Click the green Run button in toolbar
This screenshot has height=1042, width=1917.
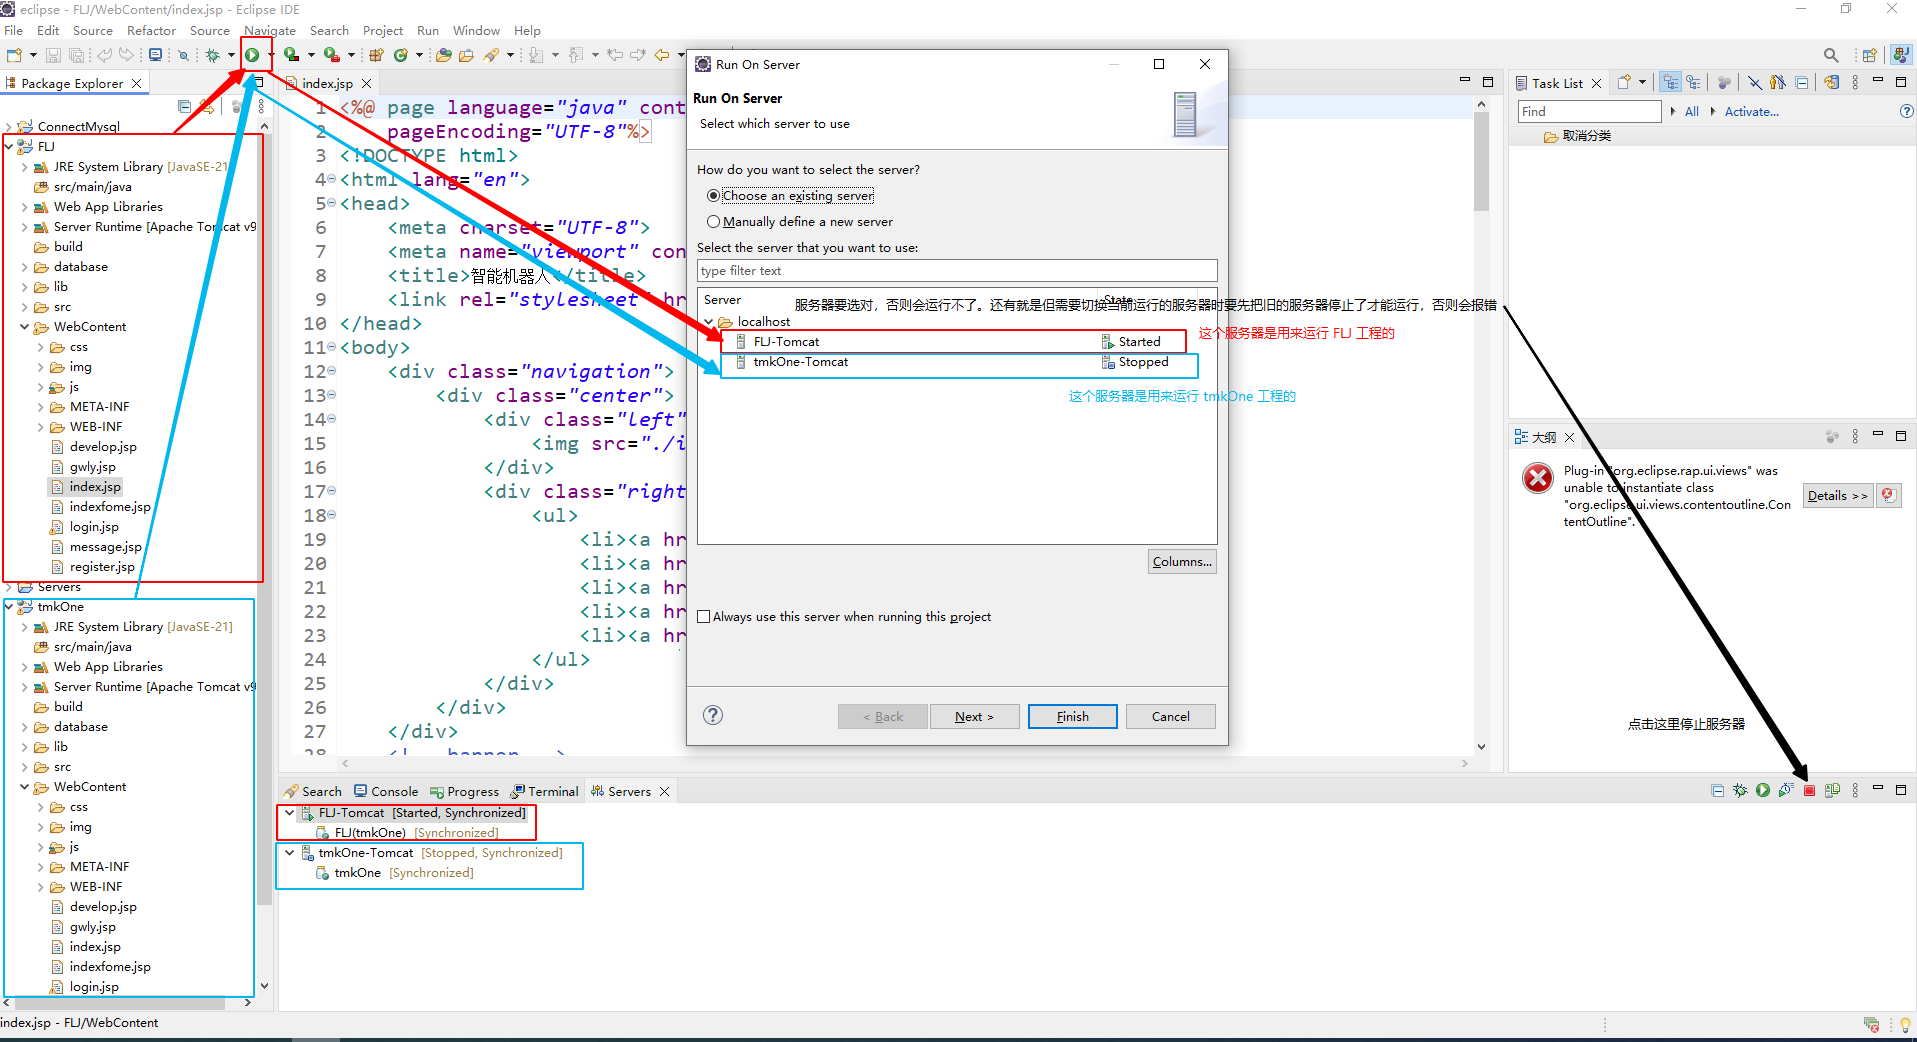[253, 55]
